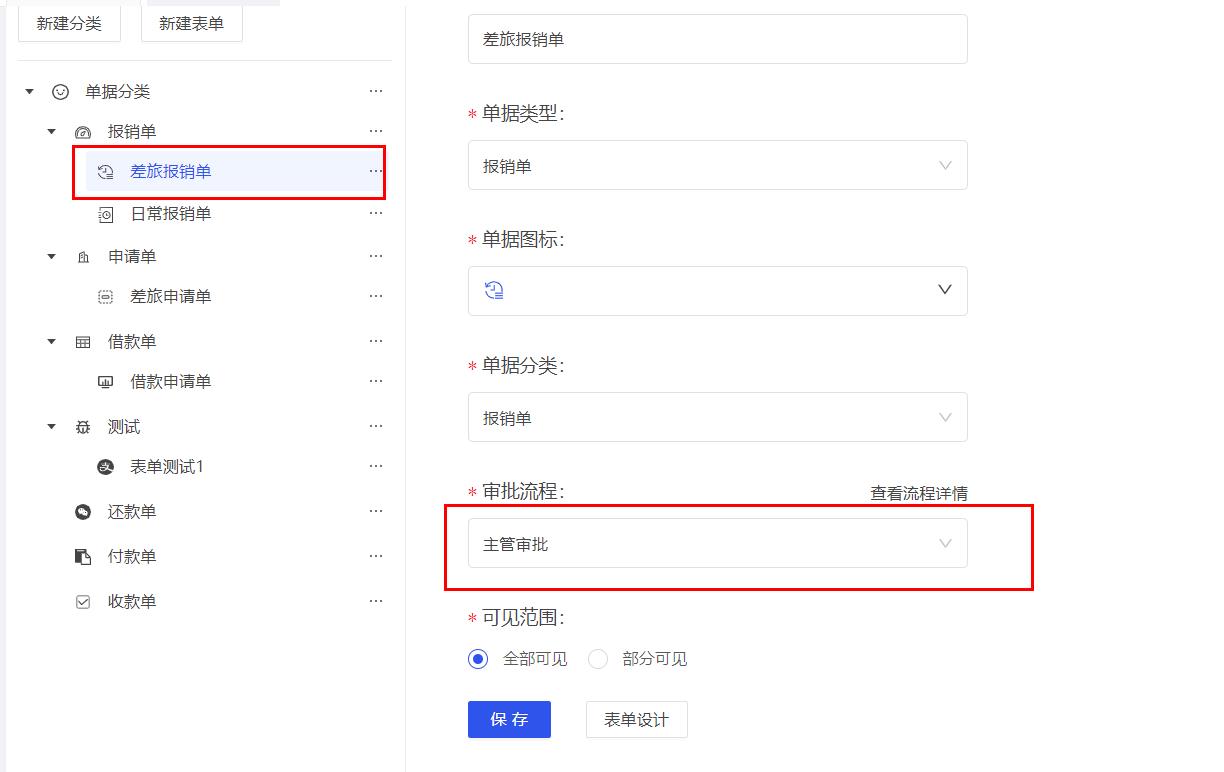Select 日常报销单 in the tree
Image resolution: width=1224 pixels, height=772 pixels.
pyautogui.click(x=171, y=214)
